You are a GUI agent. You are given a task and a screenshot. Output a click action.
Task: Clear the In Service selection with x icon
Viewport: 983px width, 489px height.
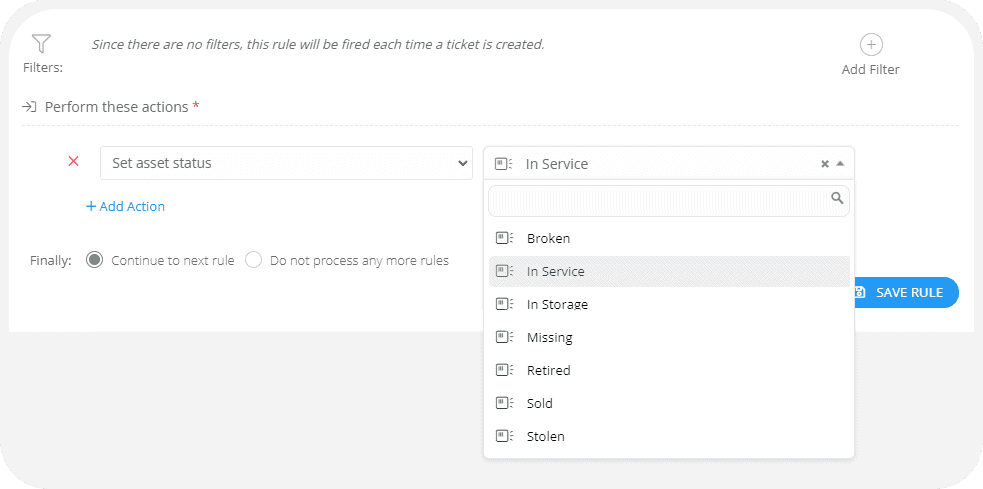[825, 164]
